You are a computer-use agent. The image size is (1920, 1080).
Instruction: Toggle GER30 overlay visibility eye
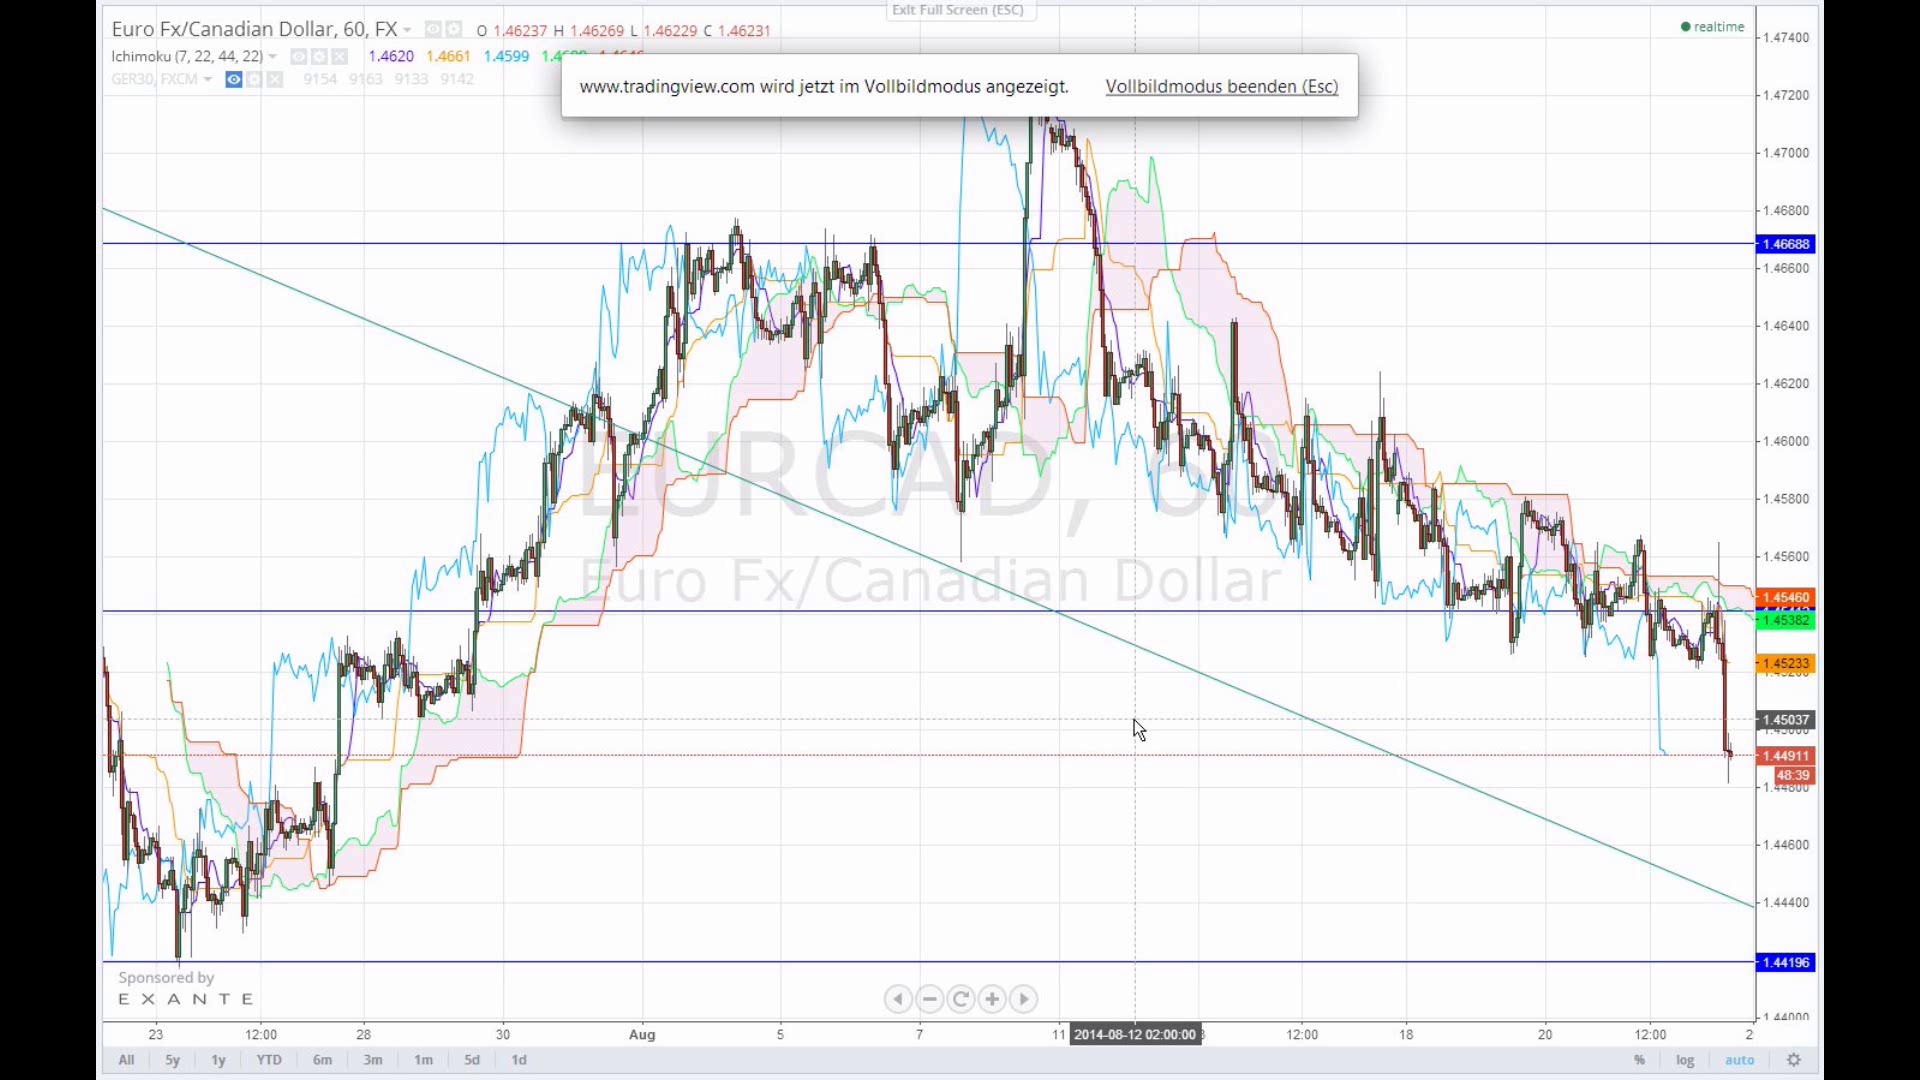coord(234,80)
